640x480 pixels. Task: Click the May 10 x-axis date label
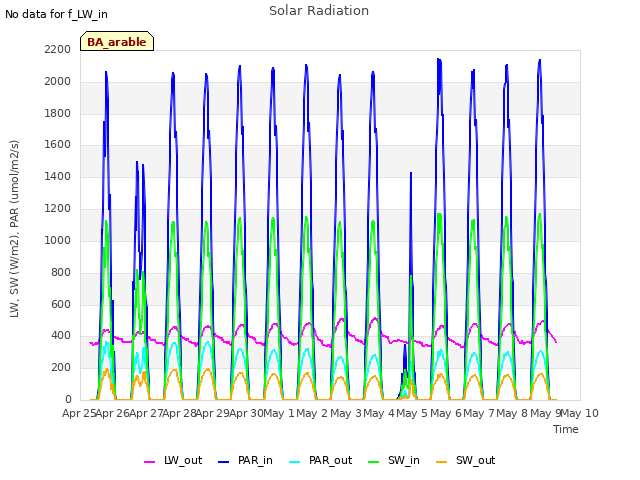pos(580,413)
